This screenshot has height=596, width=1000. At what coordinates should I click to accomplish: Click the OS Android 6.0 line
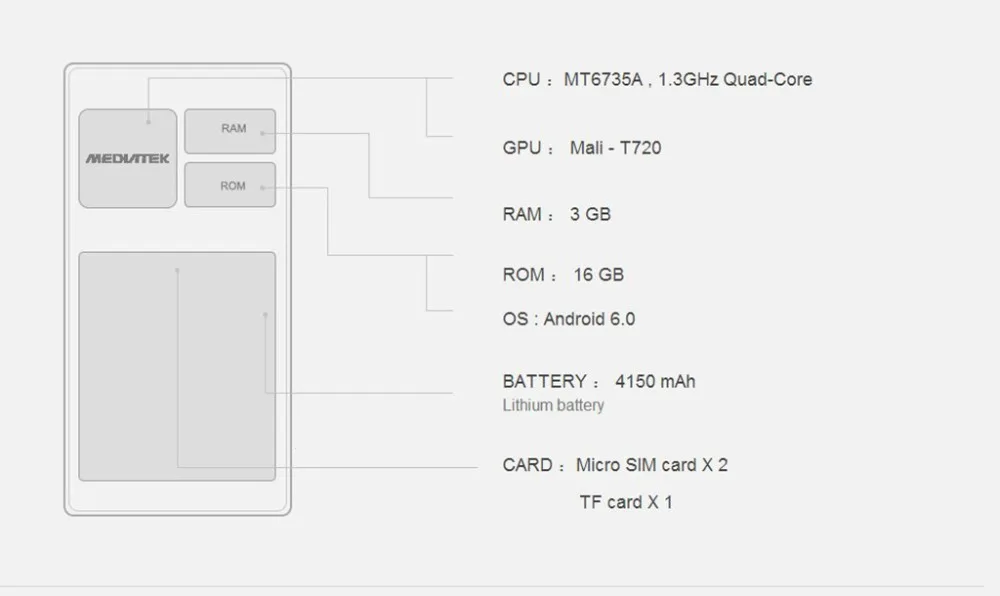(568, 319)
